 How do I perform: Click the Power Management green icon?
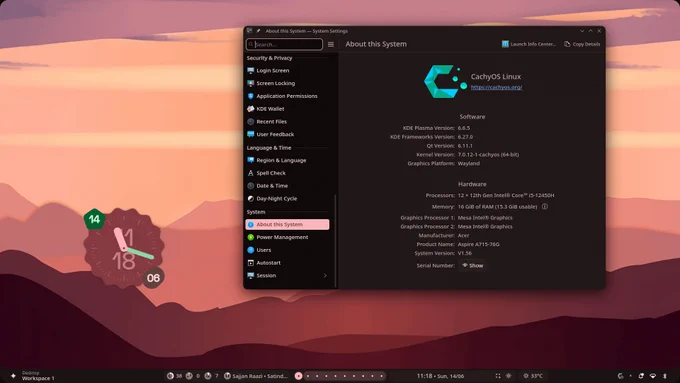coord(251,237)
